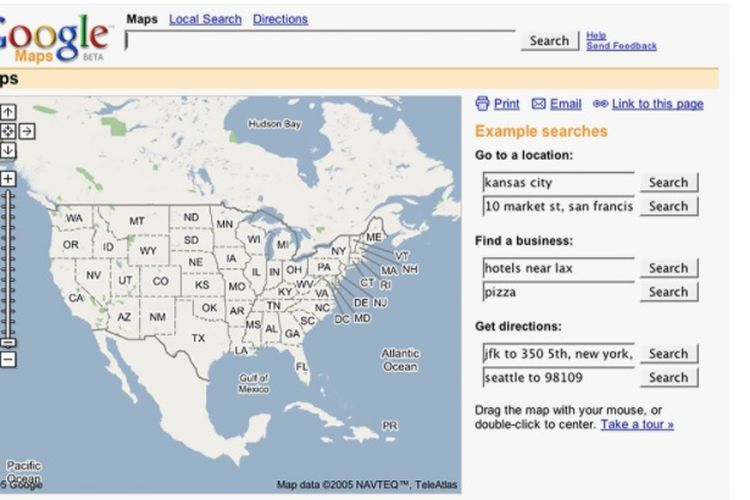
Task: Click the Atlantic Ocean label
Action: [x=400, y=360]
